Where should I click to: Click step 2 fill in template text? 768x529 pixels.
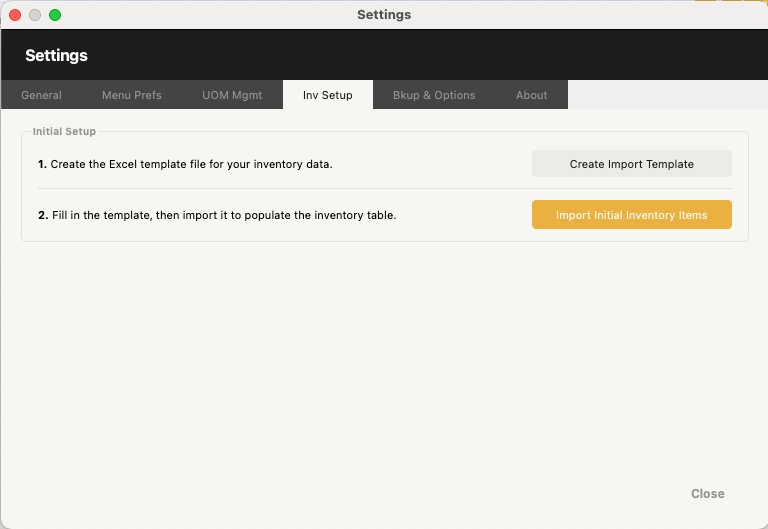coord(217,215)
